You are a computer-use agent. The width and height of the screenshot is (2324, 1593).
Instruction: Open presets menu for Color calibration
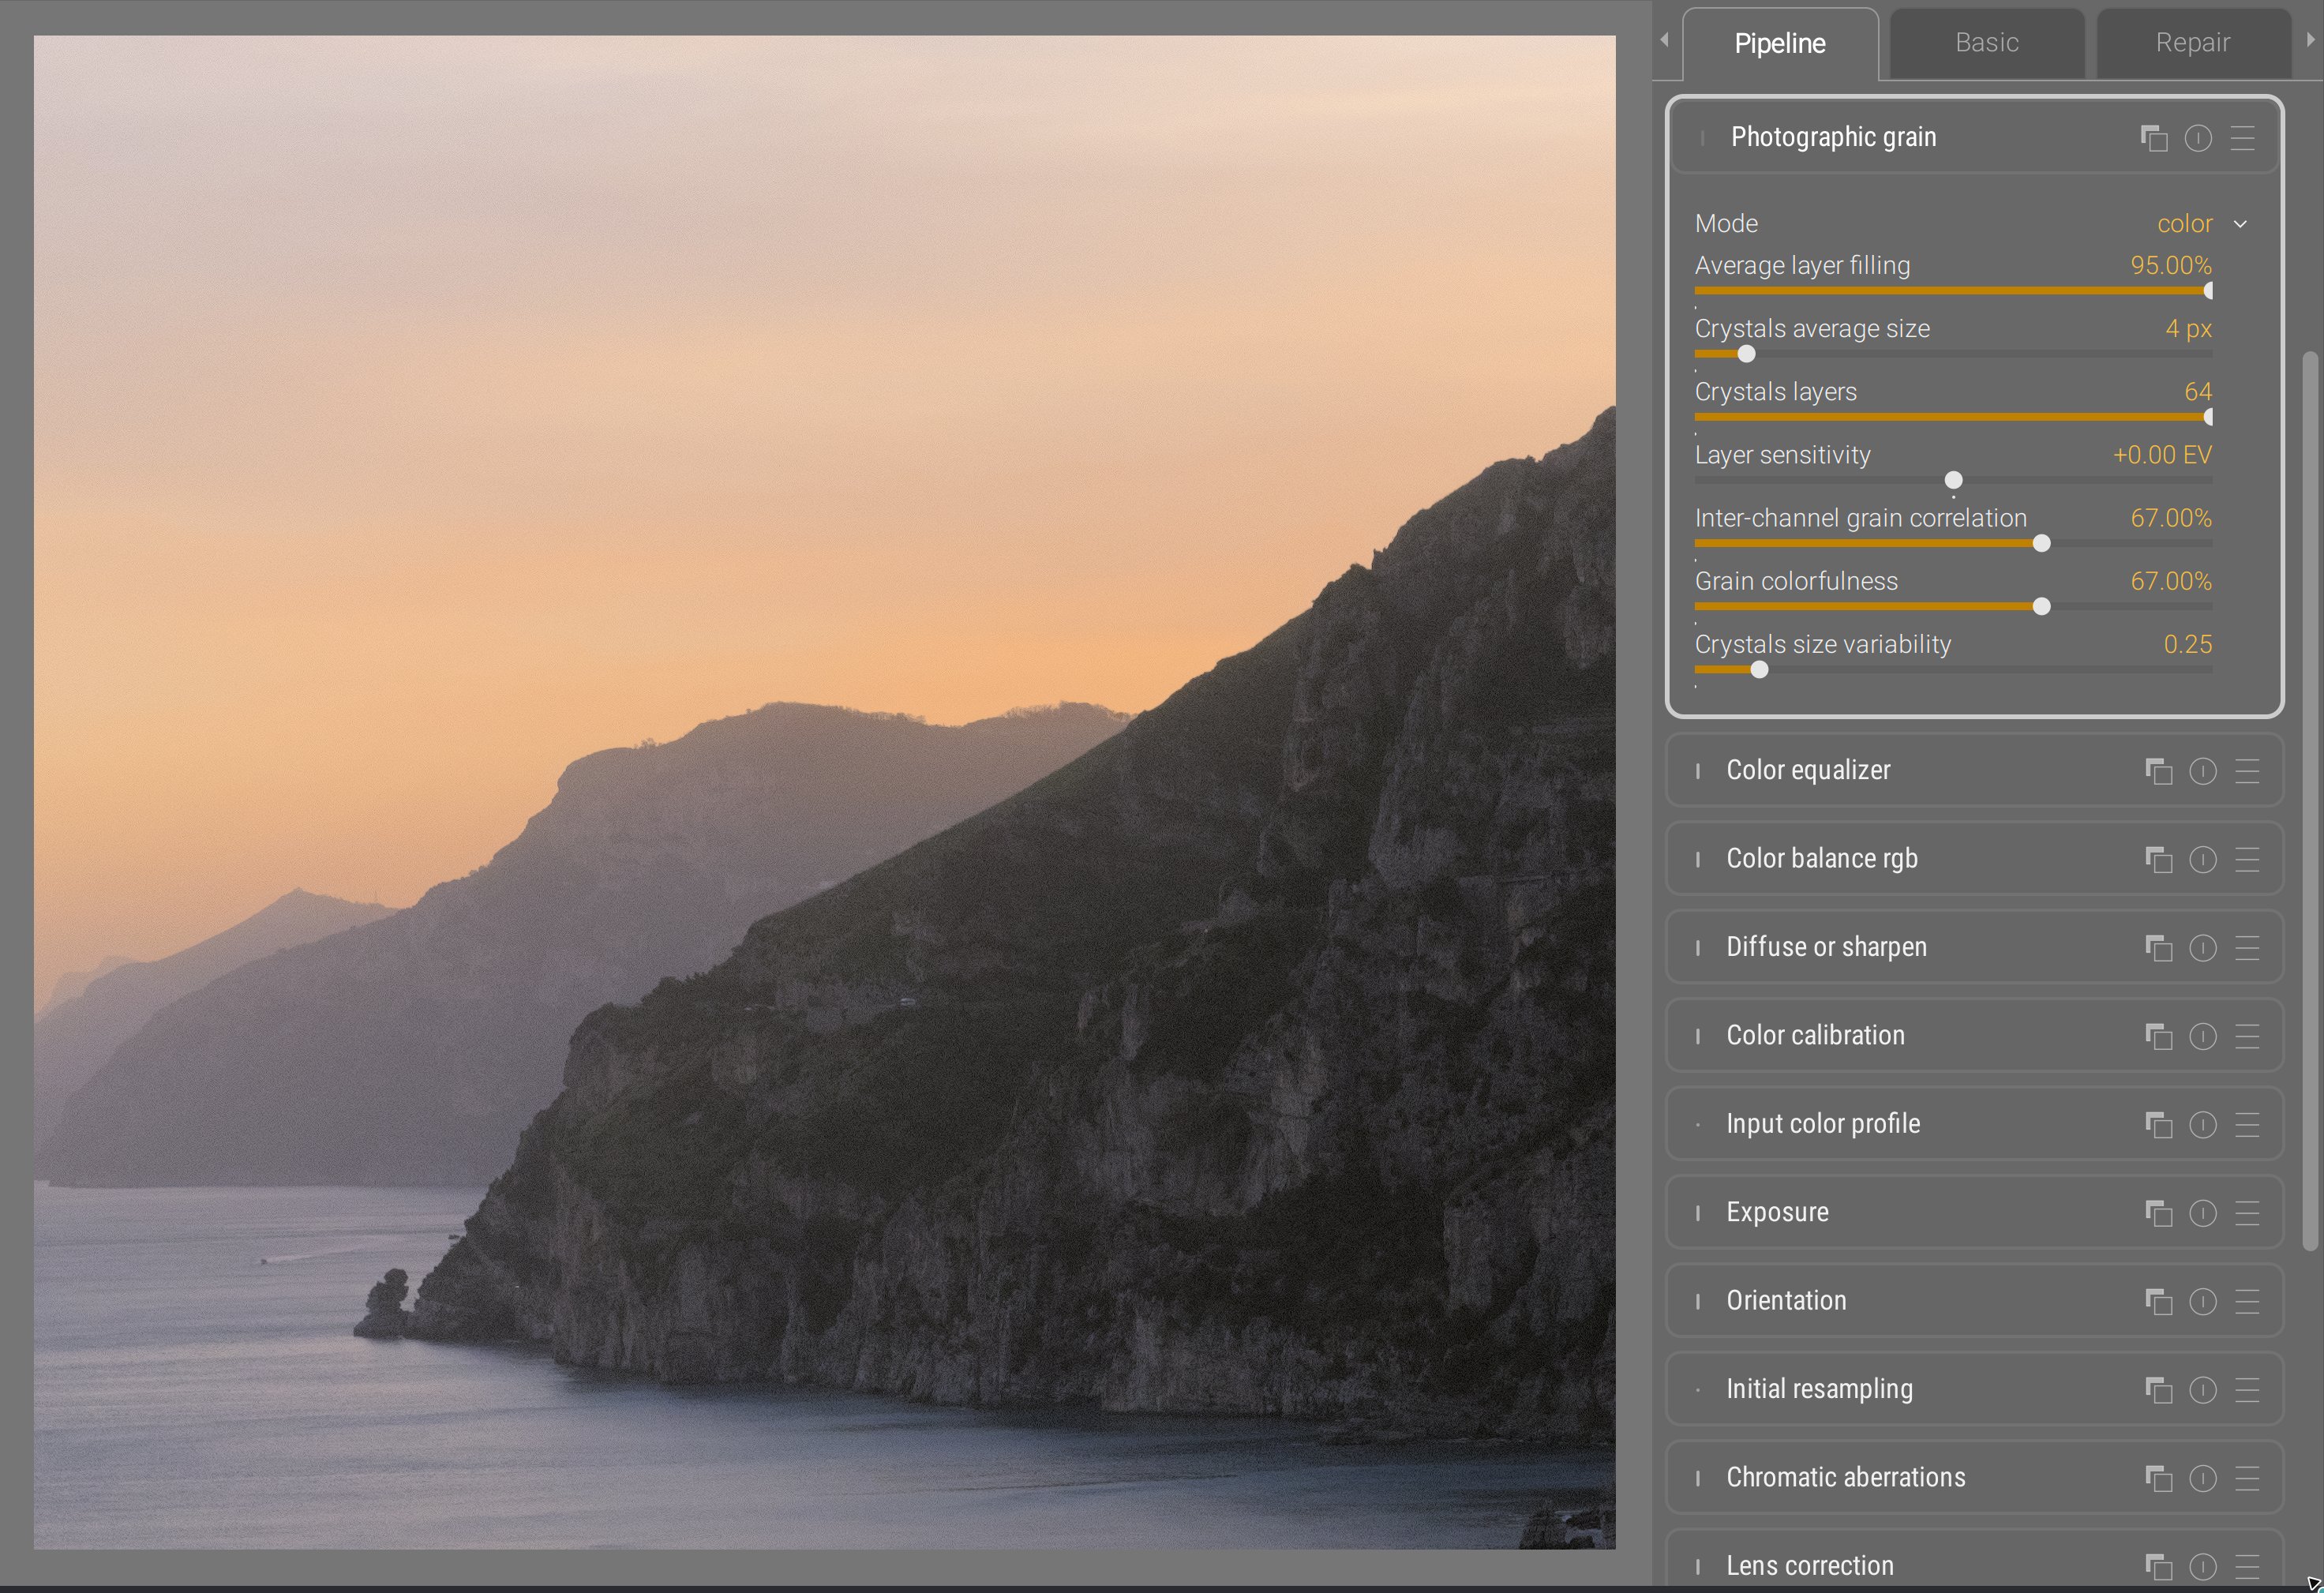coord(2247,1036)
